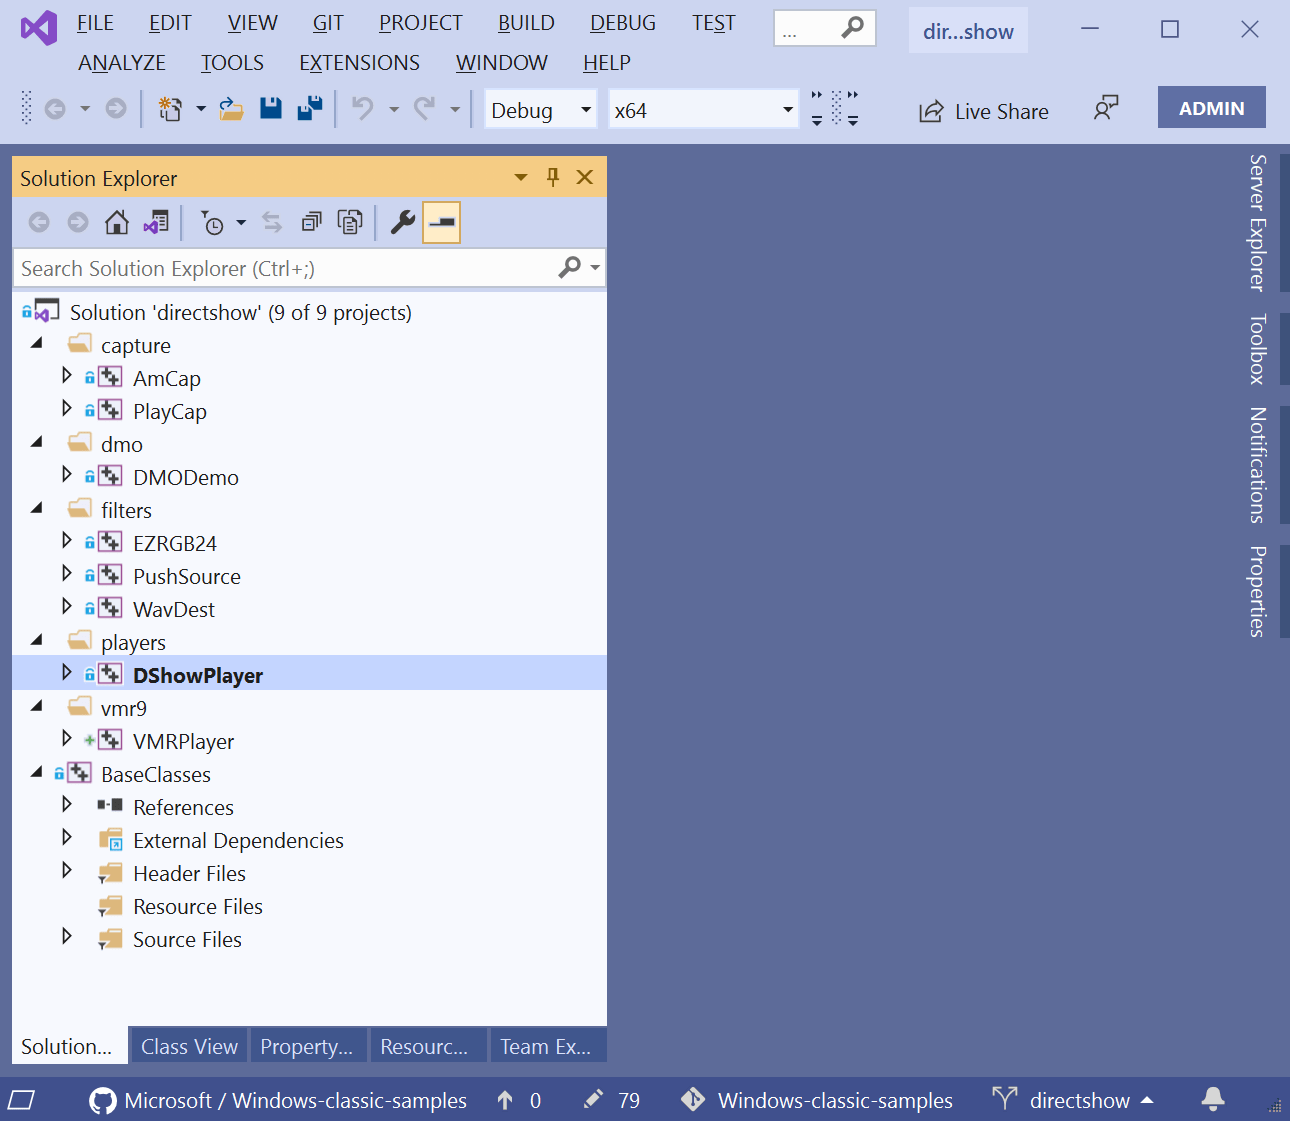Open the Windows-classic-samples repository link
This screenshot has height=1121, width=1290.
295,1100
